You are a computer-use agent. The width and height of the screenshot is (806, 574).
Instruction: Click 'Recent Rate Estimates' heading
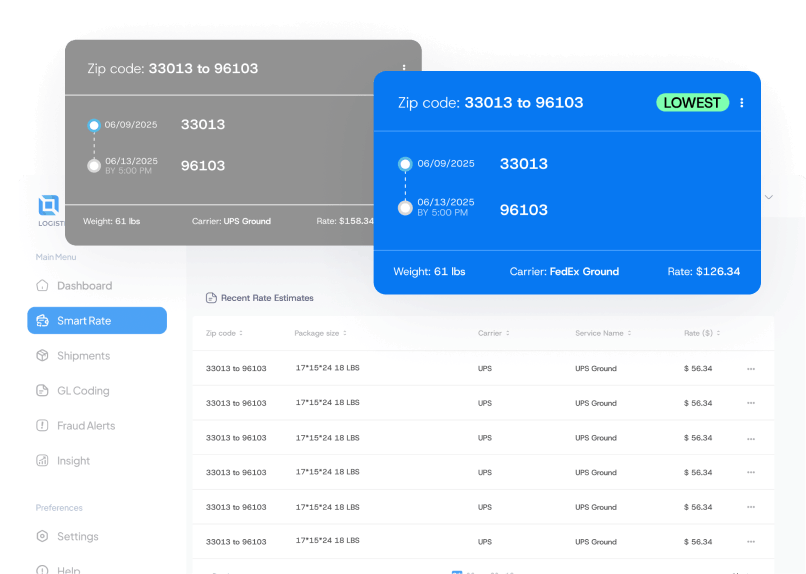point(267,298)
